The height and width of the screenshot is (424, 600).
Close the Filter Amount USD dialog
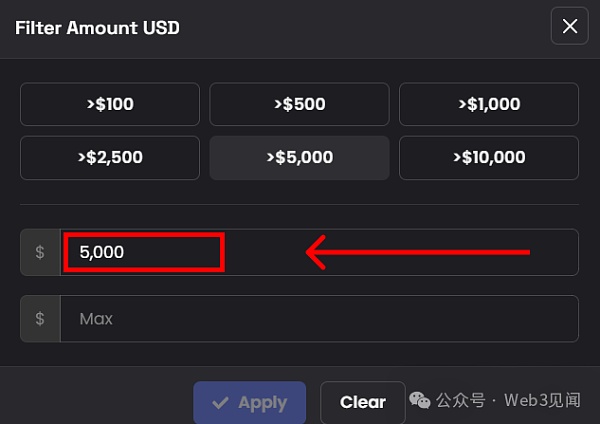(x=570, y=26)
